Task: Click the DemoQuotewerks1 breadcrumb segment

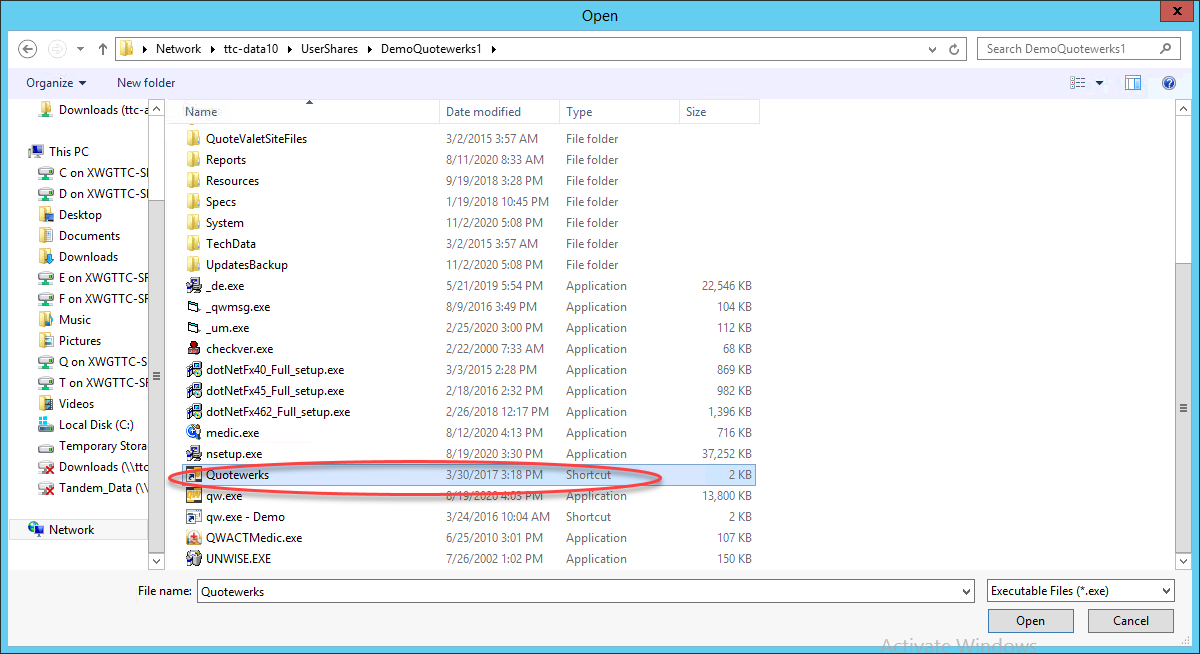Action: coord(432,48)
